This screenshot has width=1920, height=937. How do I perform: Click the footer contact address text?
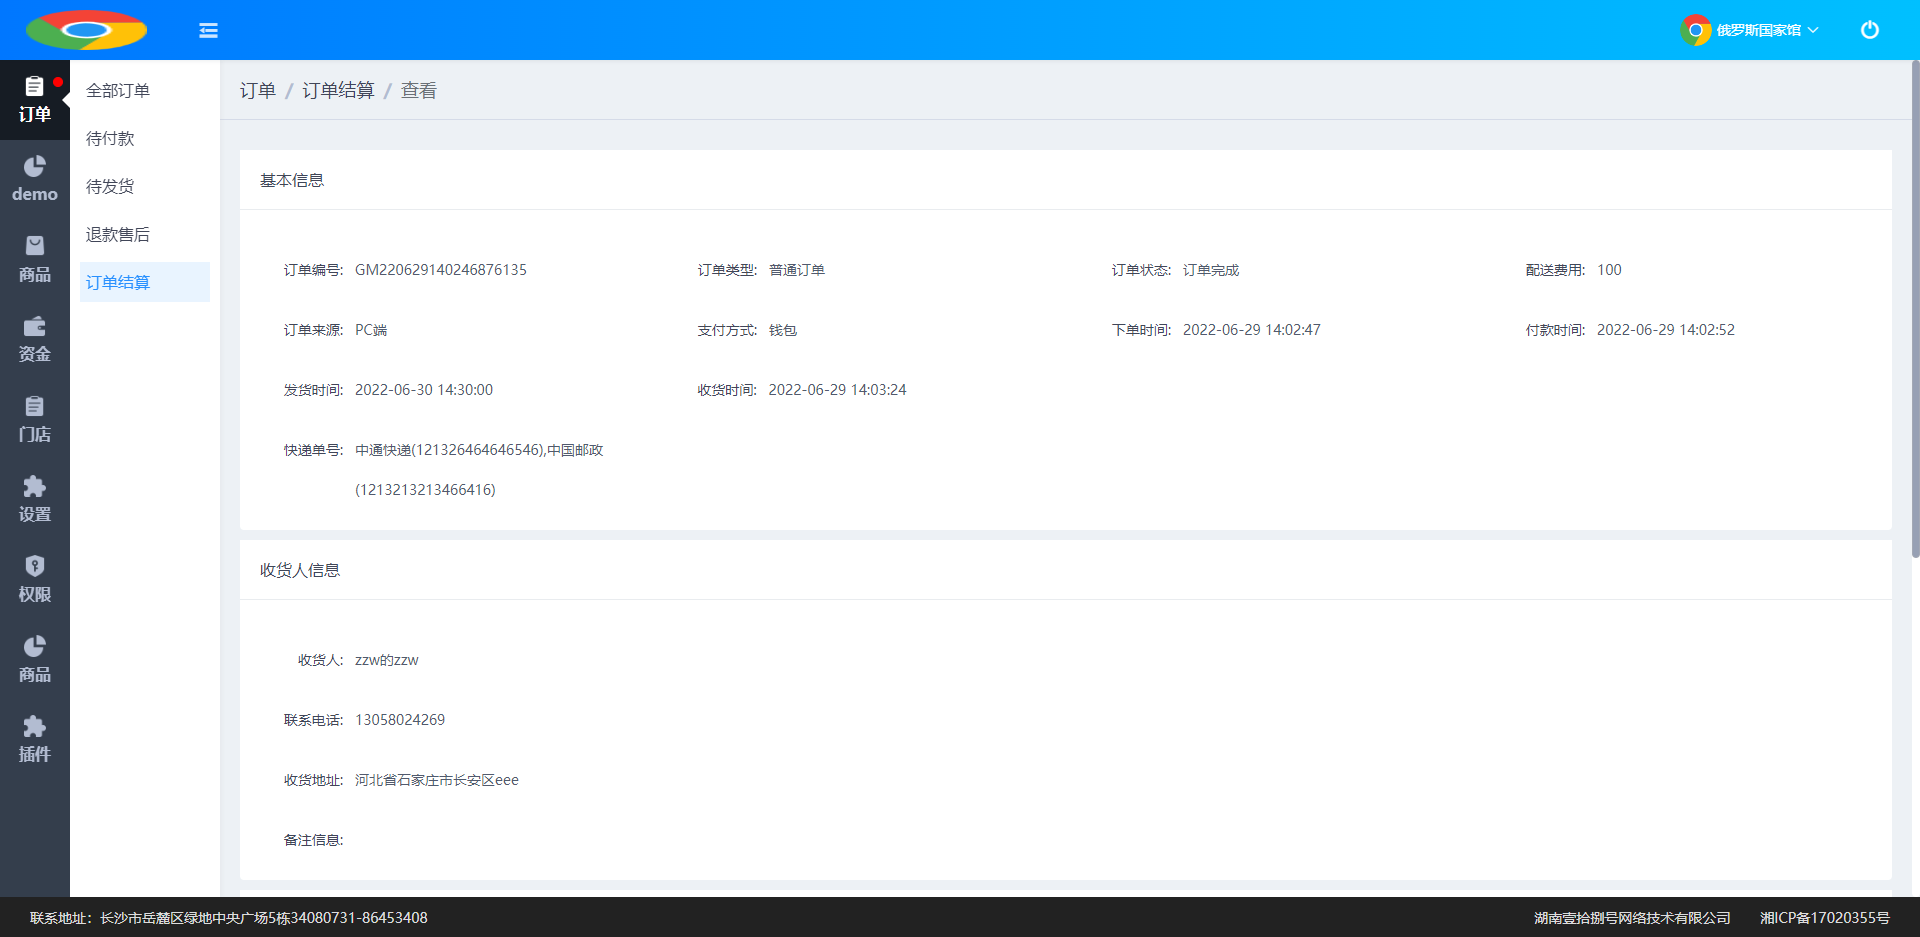click(x=229, y=918)
